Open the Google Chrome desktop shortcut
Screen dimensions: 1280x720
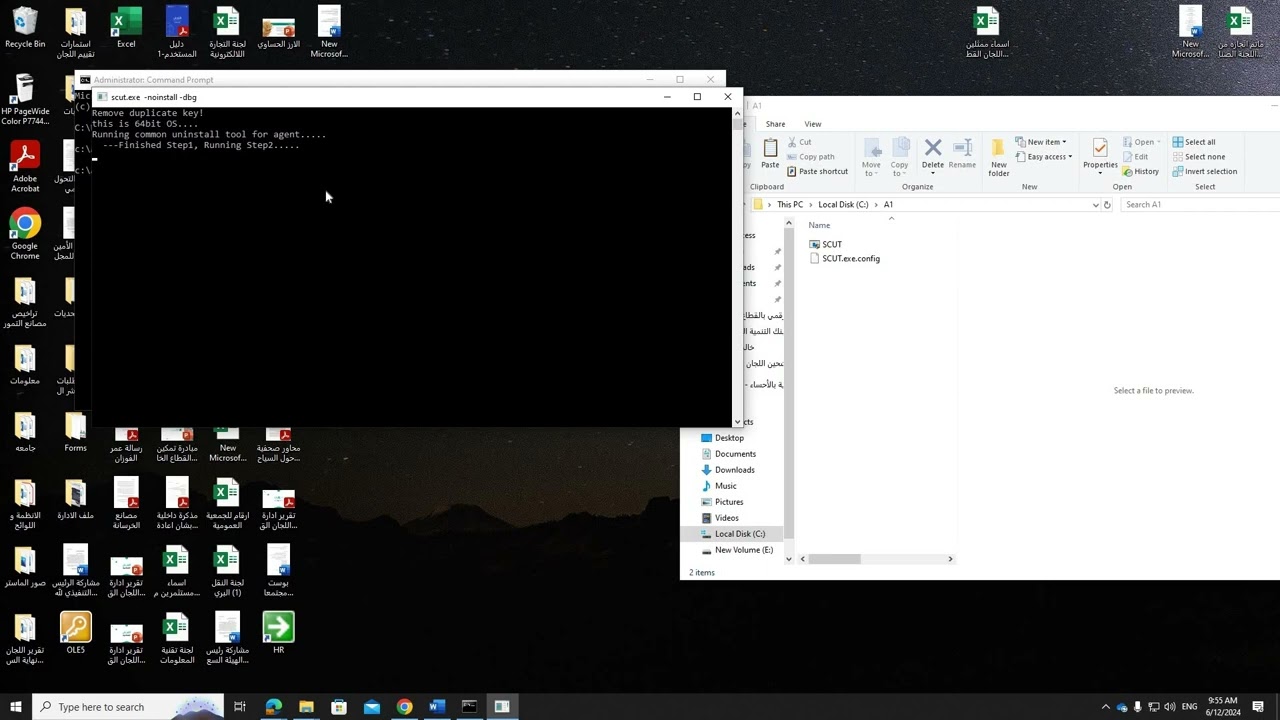pyautogui.click(x=25, y=234)
